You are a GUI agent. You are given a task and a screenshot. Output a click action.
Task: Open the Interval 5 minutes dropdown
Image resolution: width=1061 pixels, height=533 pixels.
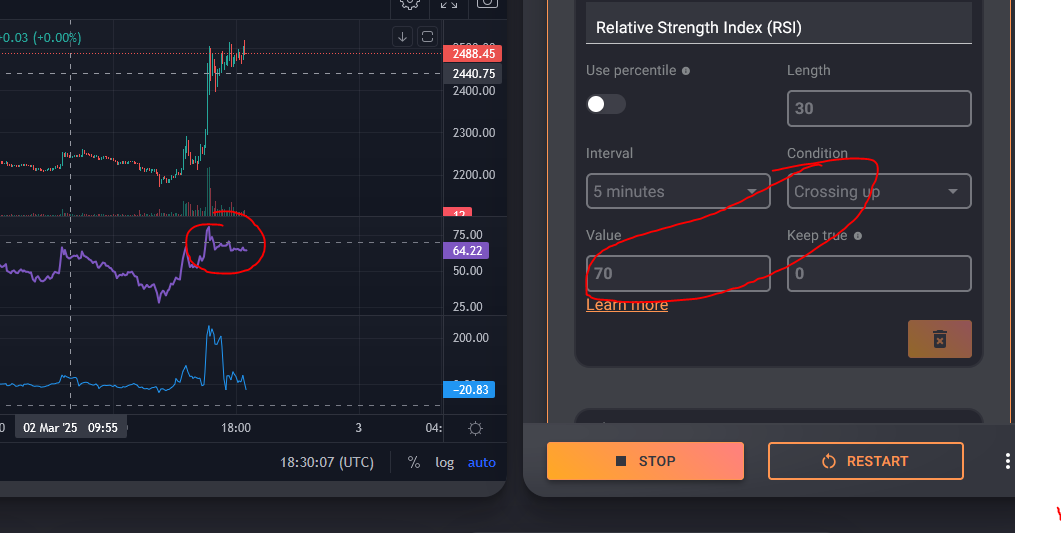click(x=678, y=191)
